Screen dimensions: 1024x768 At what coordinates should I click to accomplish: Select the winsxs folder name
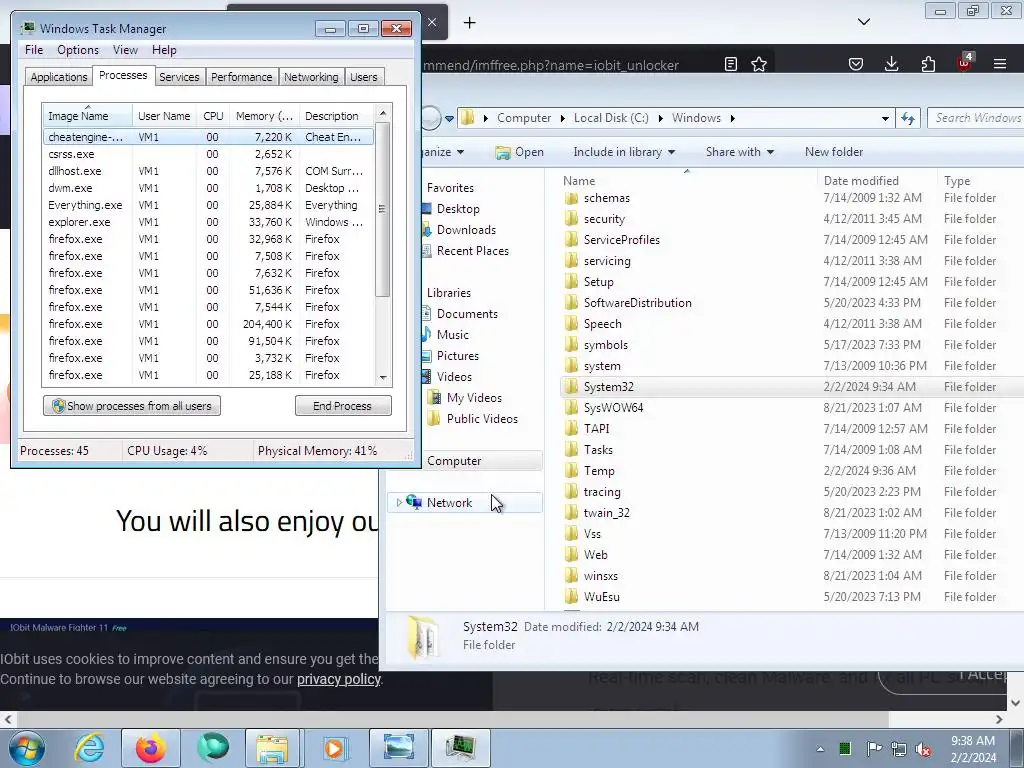point(601,576)
